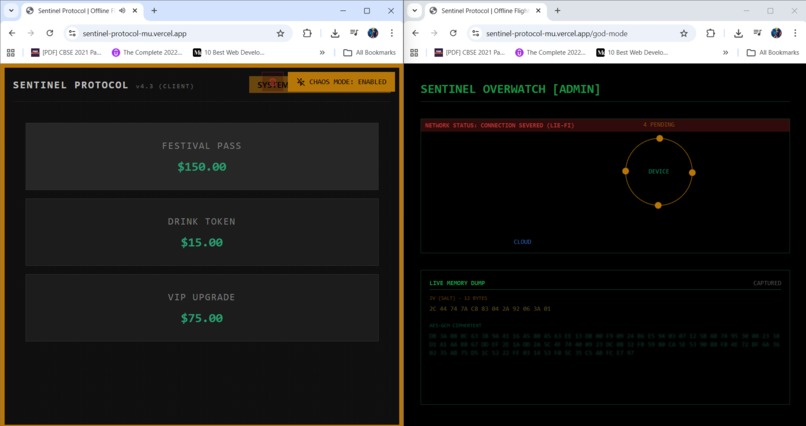Reload the left window's page

[50, 33]
